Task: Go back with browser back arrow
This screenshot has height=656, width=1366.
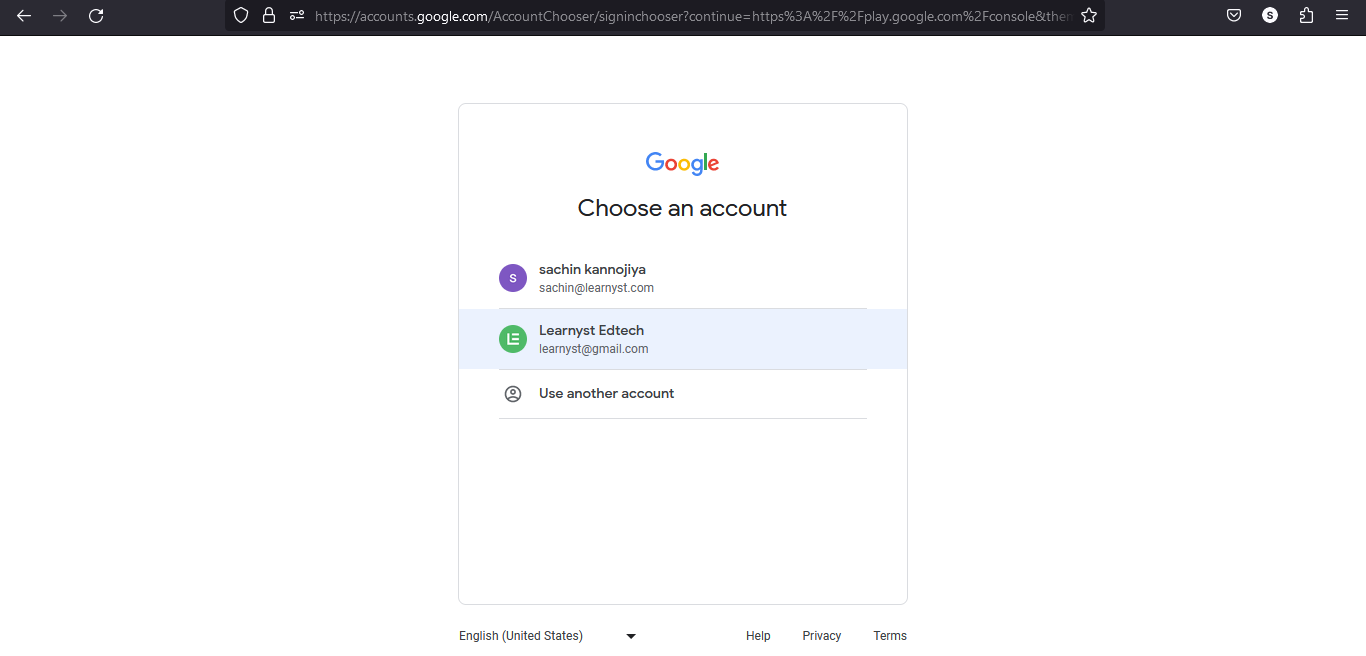Action: pos(24,16)
